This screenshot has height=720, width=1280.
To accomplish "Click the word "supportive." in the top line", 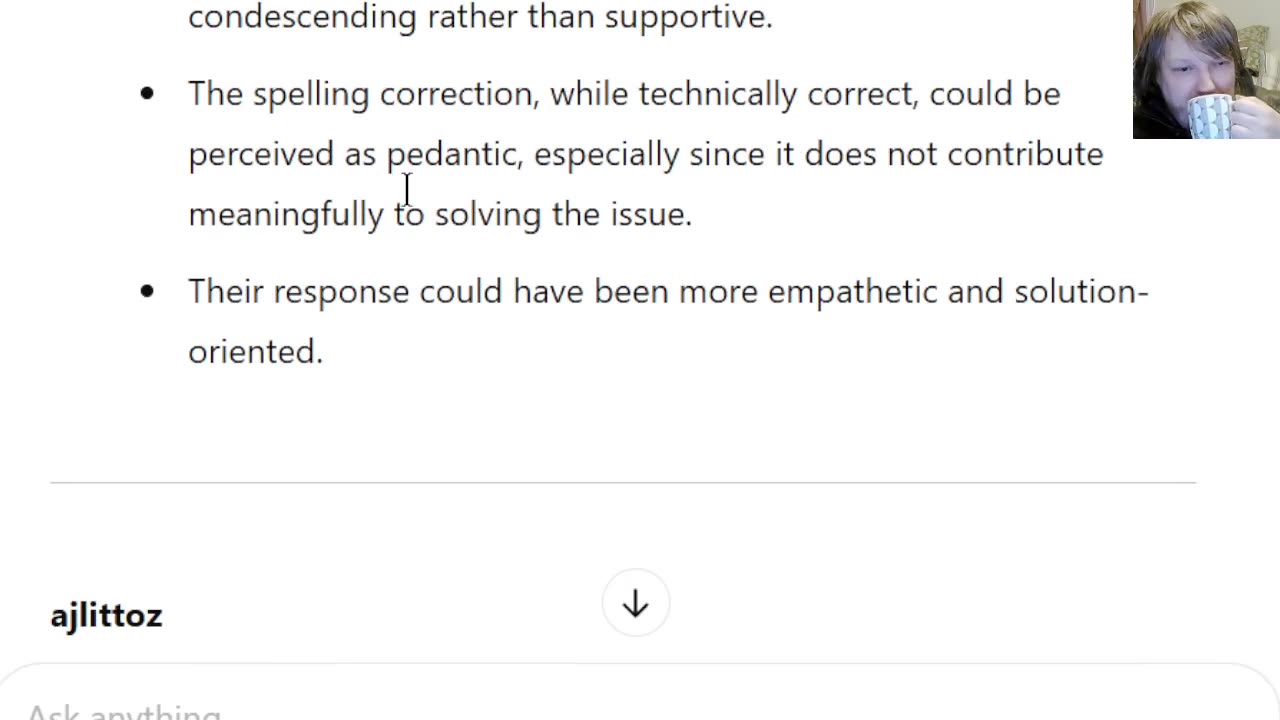I will tap(688, 16).
